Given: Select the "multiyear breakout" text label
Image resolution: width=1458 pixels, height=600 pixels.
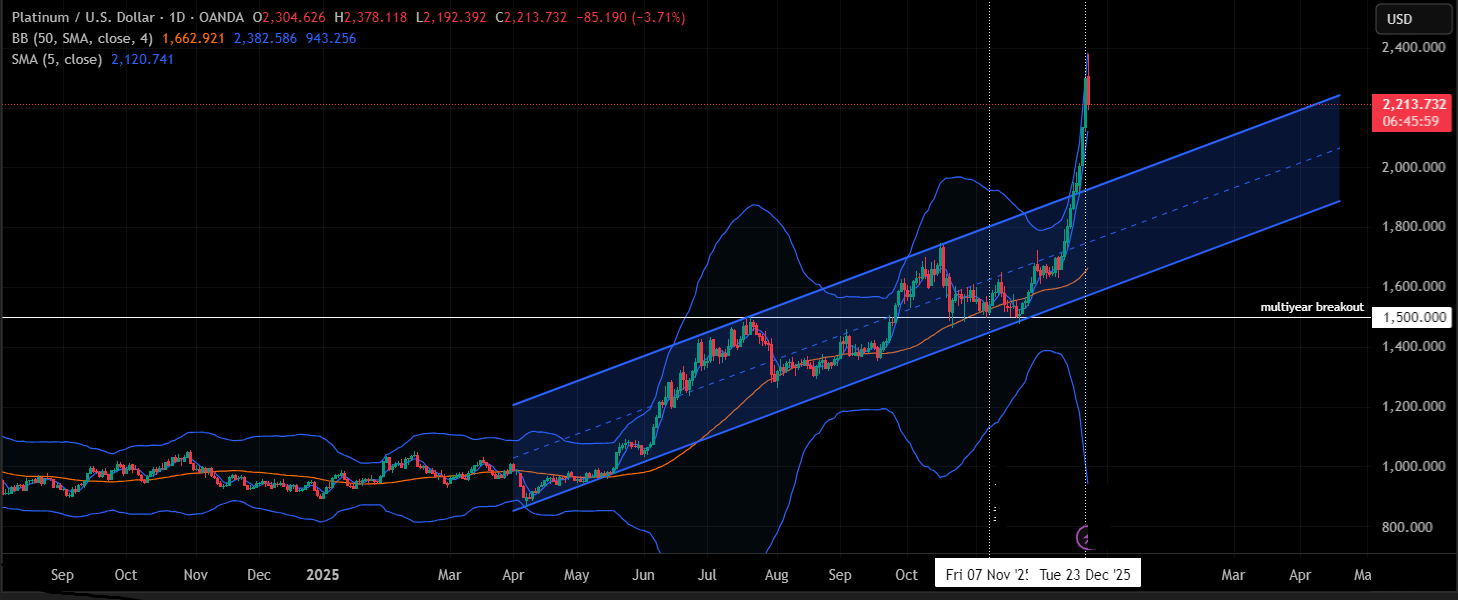Looking at the screenshot, I should (x=1312, y=308).
